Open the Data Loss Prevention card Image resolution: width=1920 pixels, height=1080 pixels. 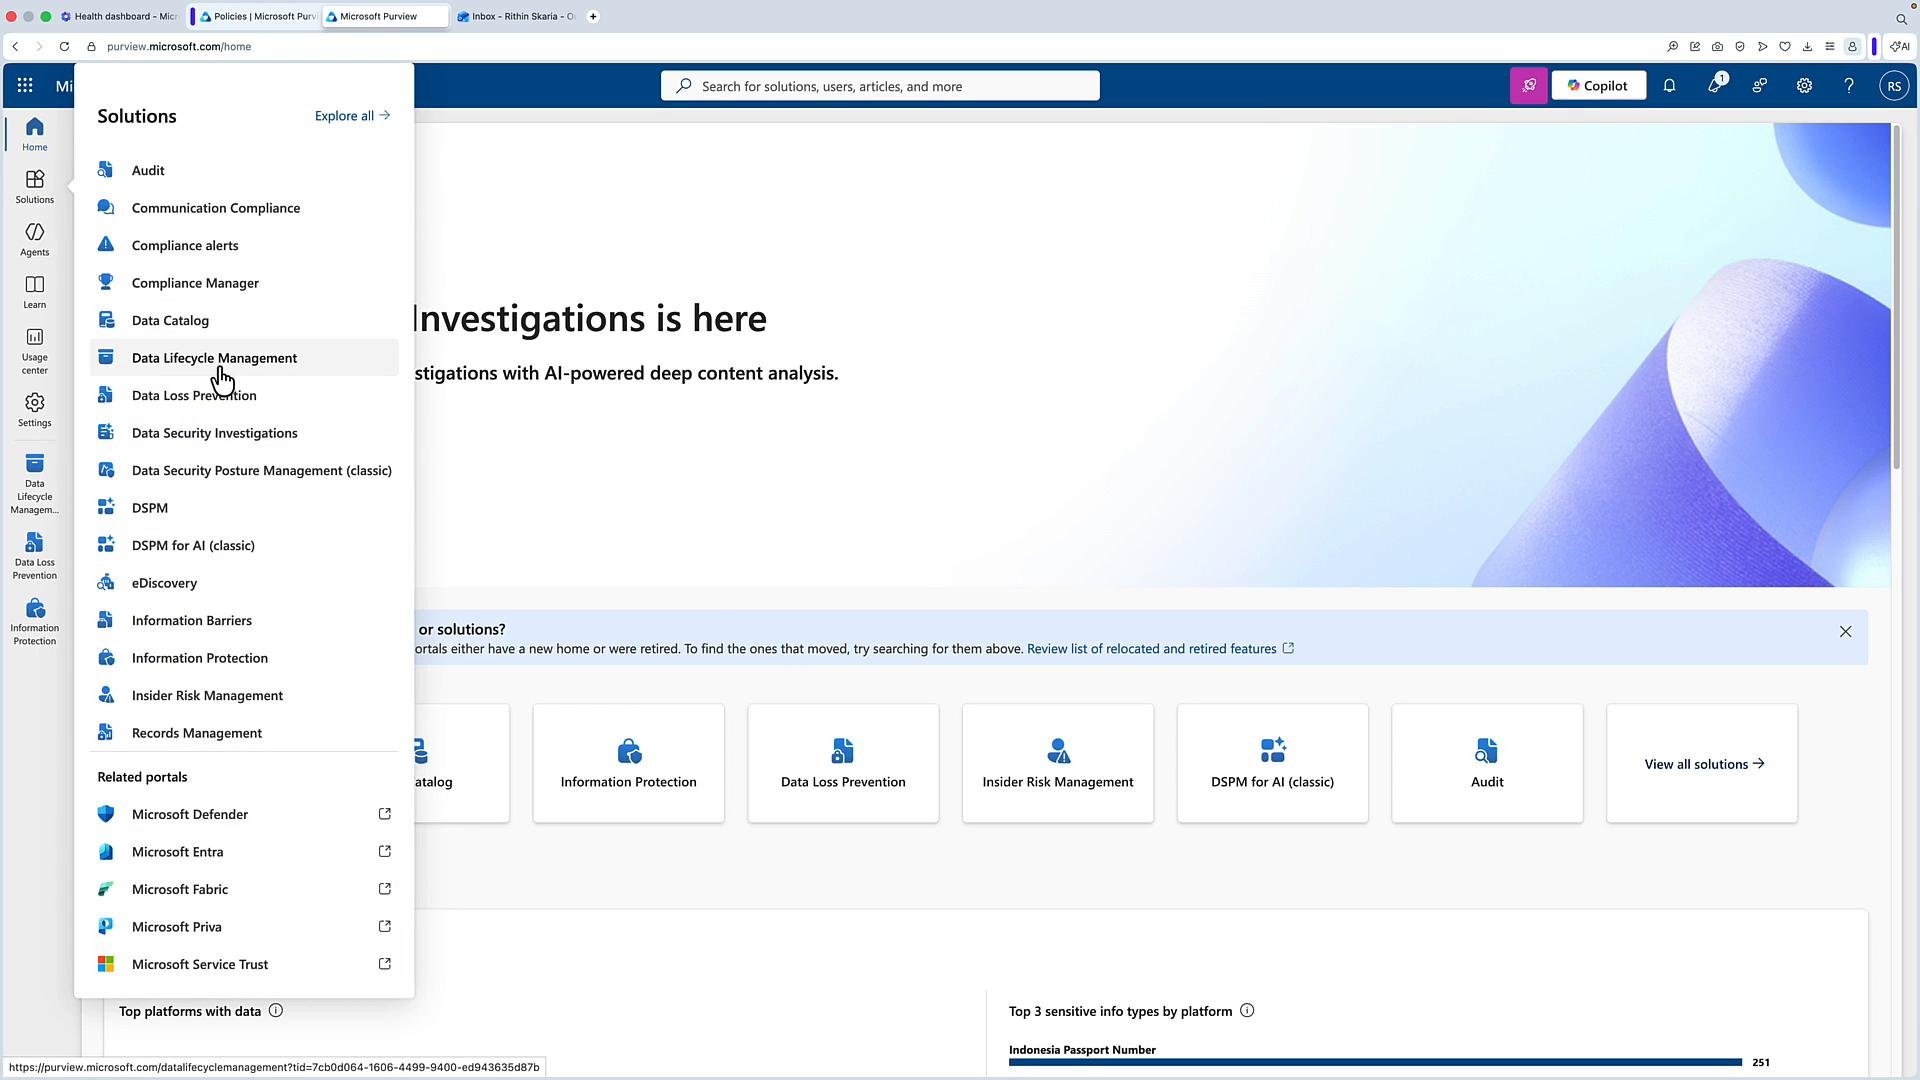pyautogui.click(x=843, y=764)
